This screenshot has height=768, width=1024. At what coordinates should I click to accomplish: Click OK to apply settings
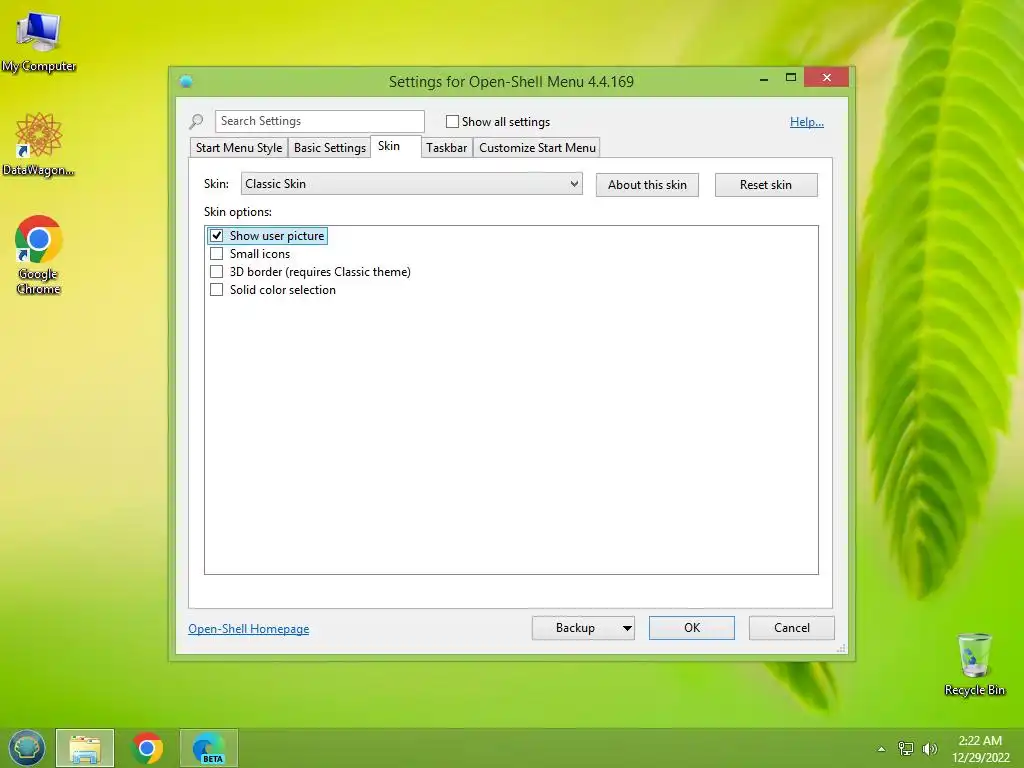(x=692, y=628)
